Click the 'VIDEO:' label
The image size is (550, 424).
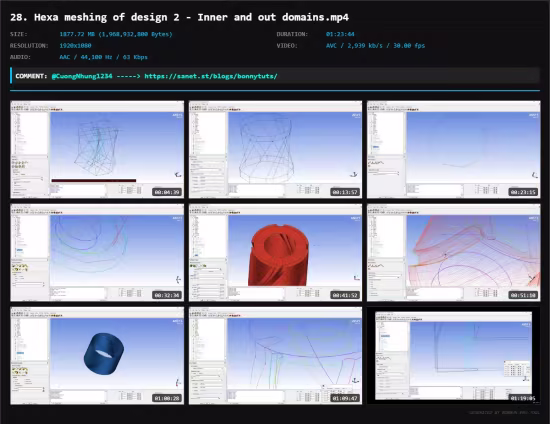(287, 46)
